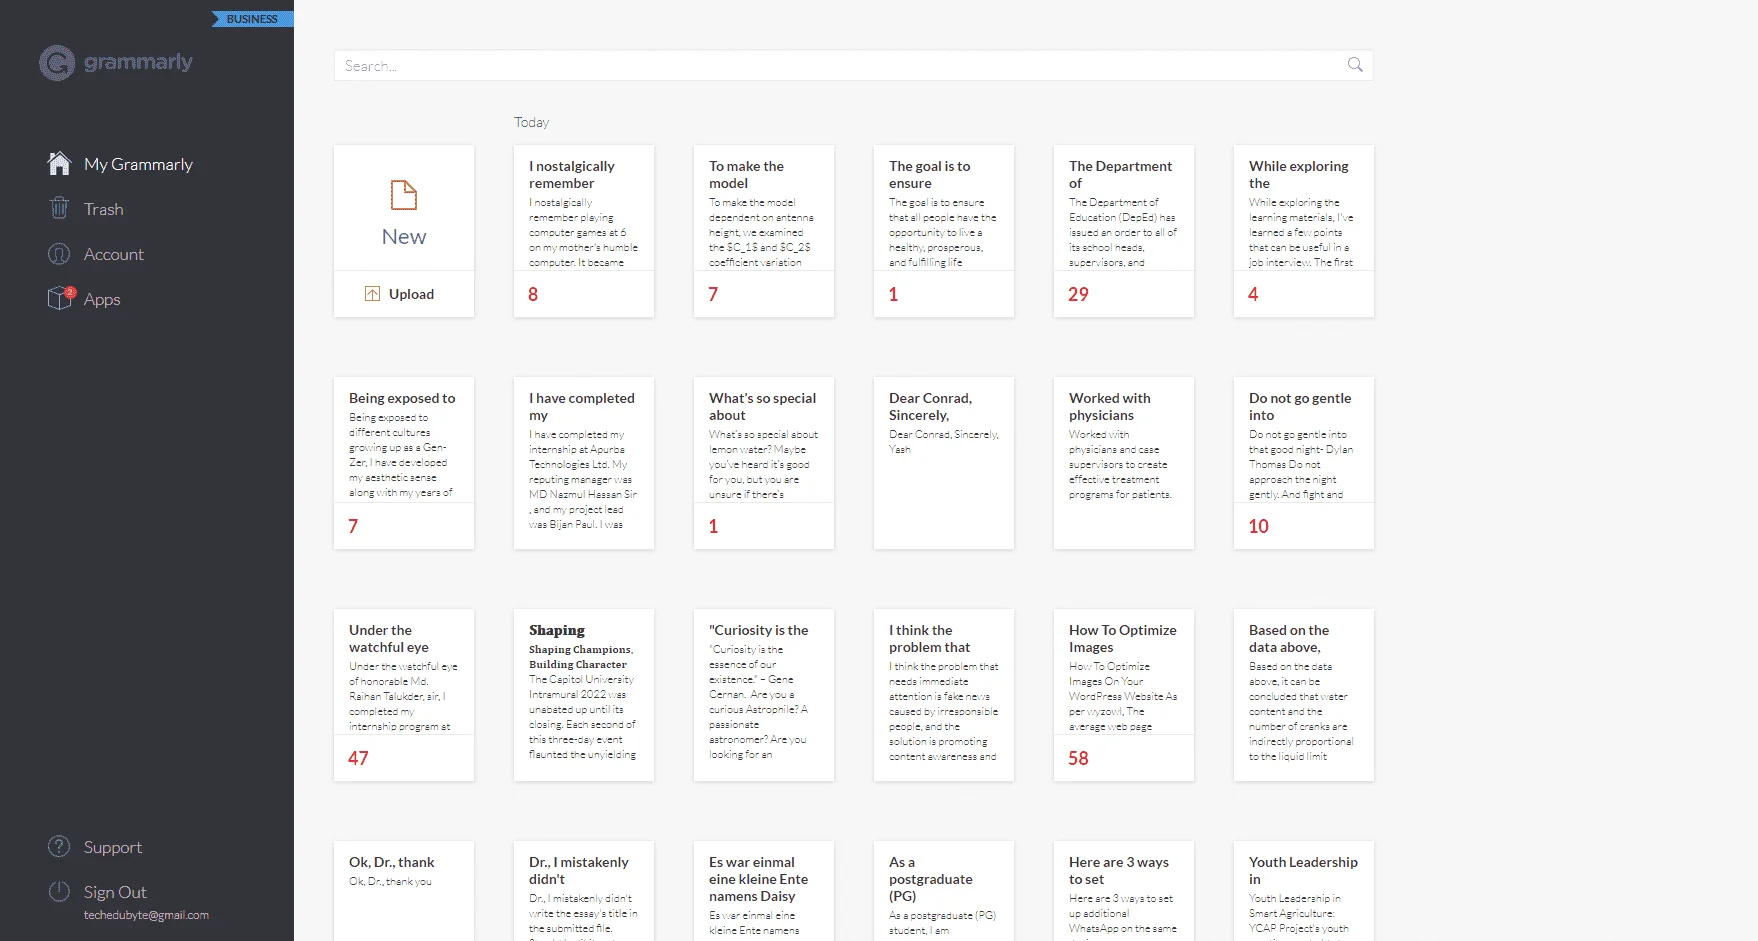The width and height of the screenshot is (1758, 941).
Task: Click the Apps cube icon
Action: pyautogui.click(x=61, y=298)
